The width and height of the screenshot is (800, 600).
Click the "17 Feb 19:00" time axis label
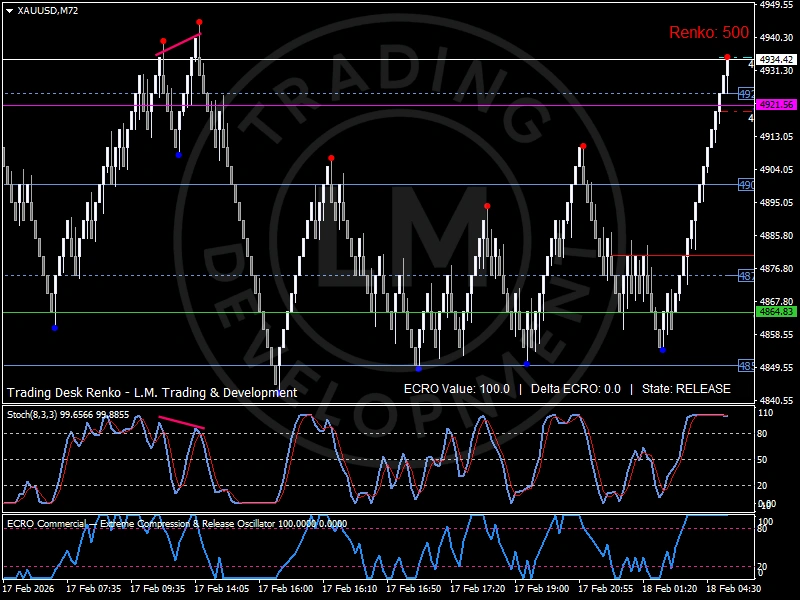coord(542,588)
